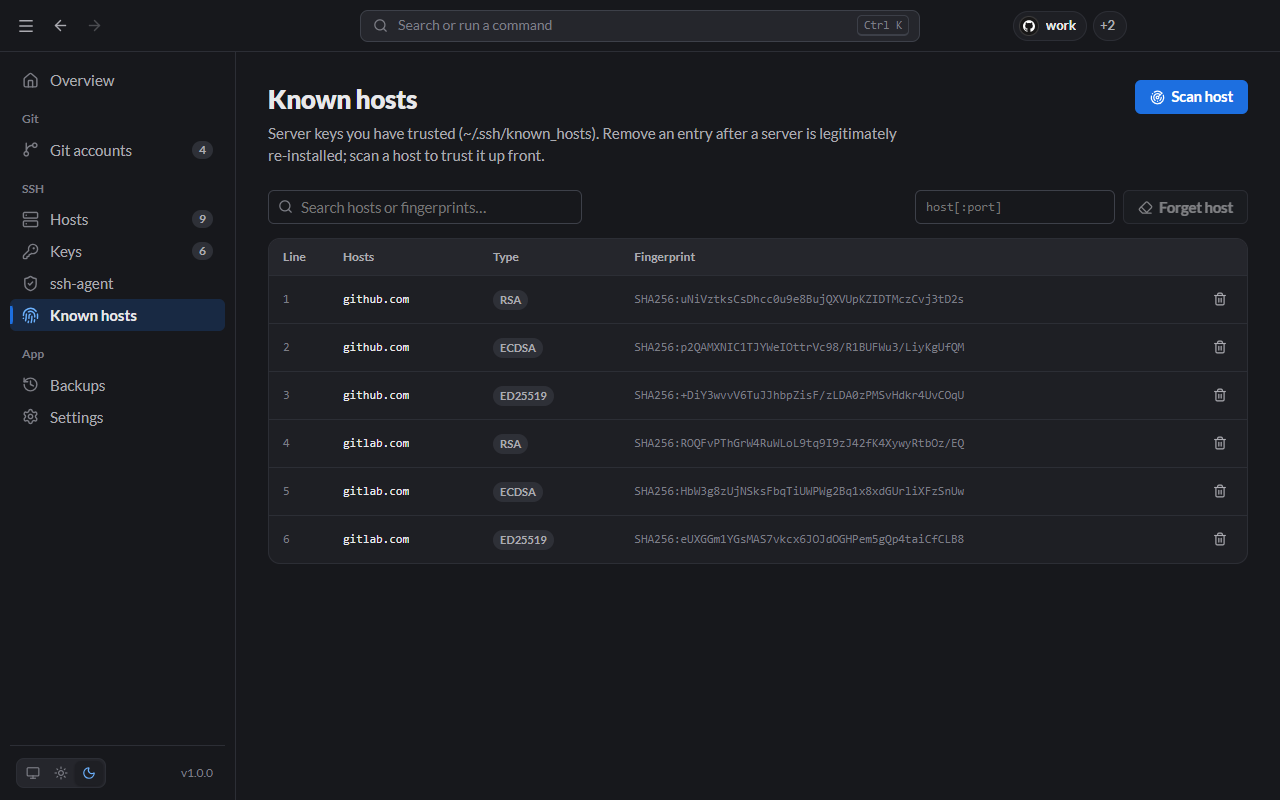Toggle the hamburger sidebar menu
This screenshot has height=800, width=1280.
pyautogui.click(x=26, y=26)
